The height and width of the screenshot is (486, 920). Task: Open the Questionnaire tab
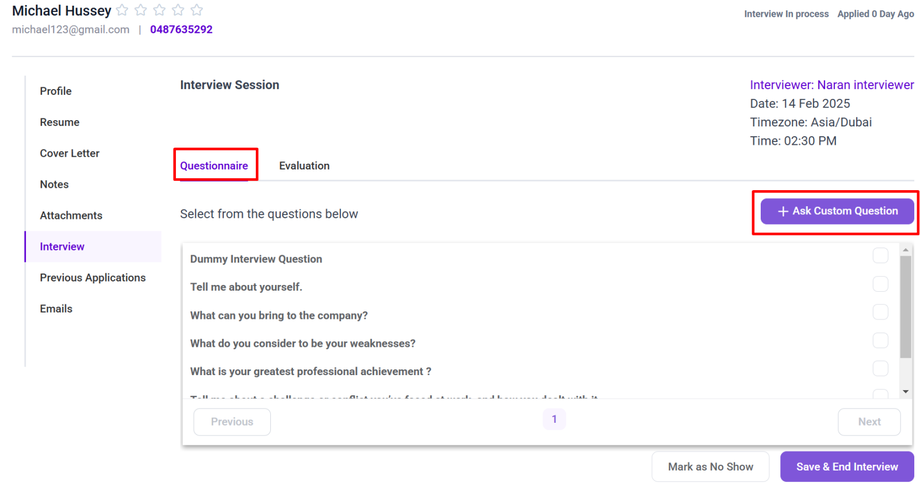pos(214,166)
